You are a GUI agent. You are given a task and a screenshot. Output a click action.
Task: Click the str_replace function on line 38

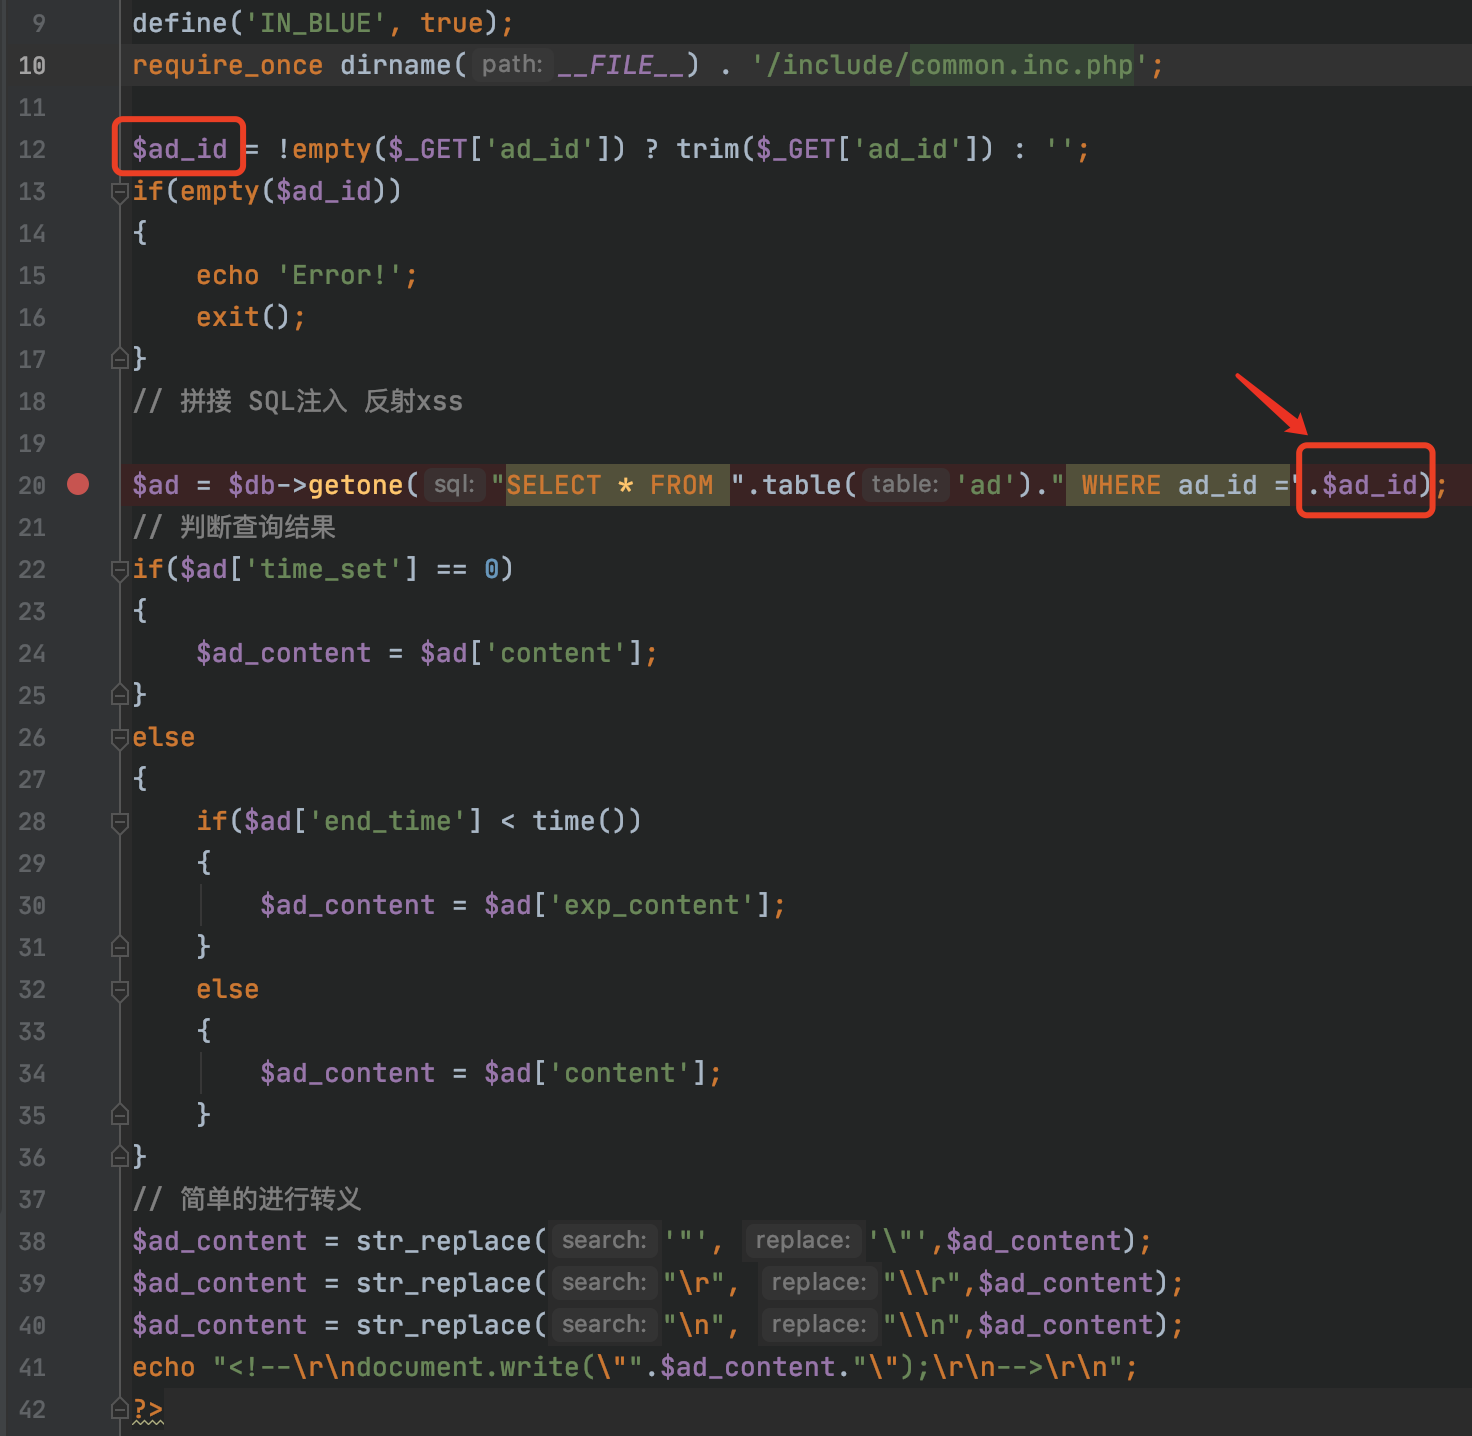point(444,1241)
